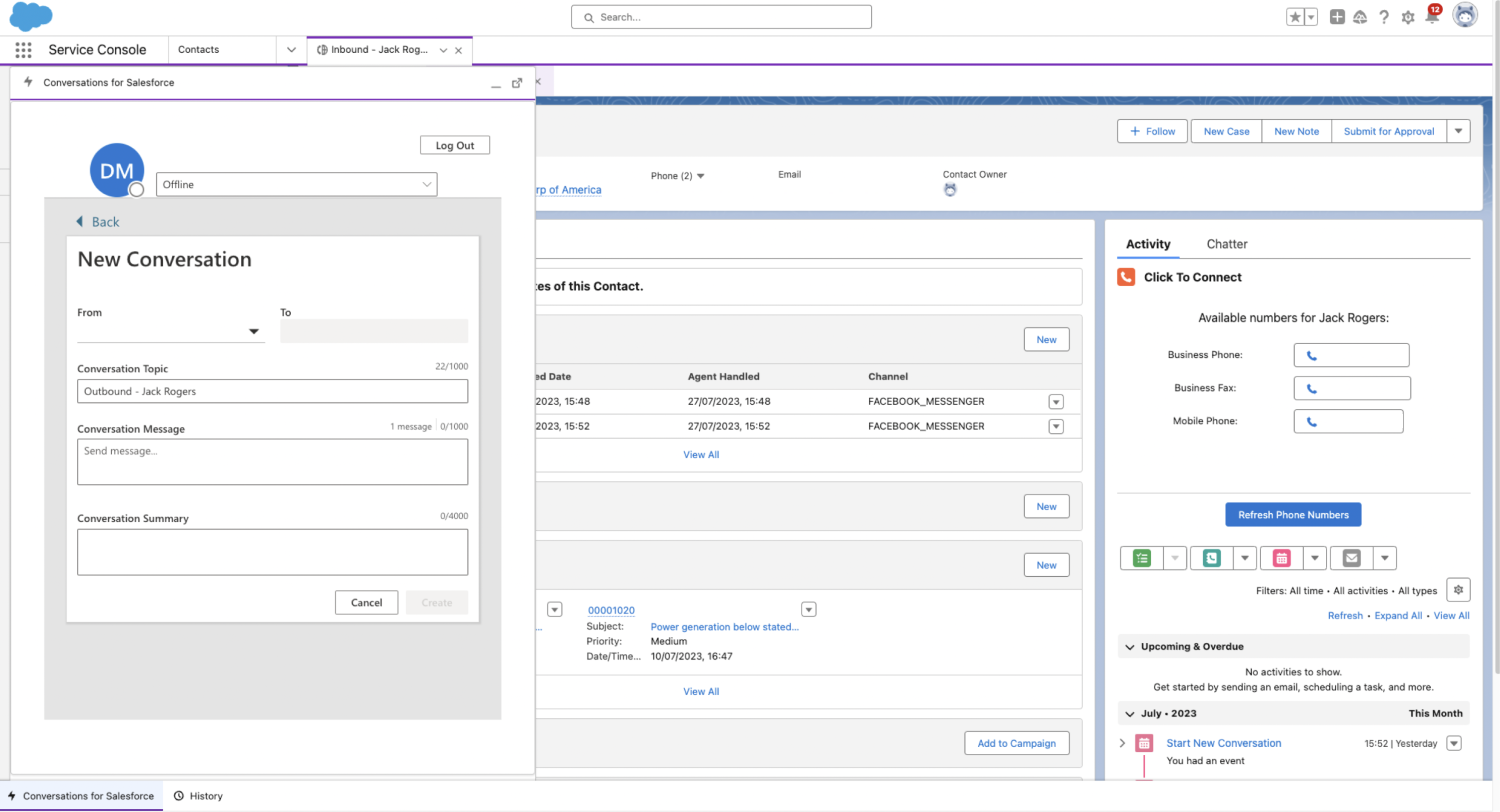Click event icon beside Start New Conversation
Image resolution: width=1500 pixels, height=812 pixels.
point(1144,743)
